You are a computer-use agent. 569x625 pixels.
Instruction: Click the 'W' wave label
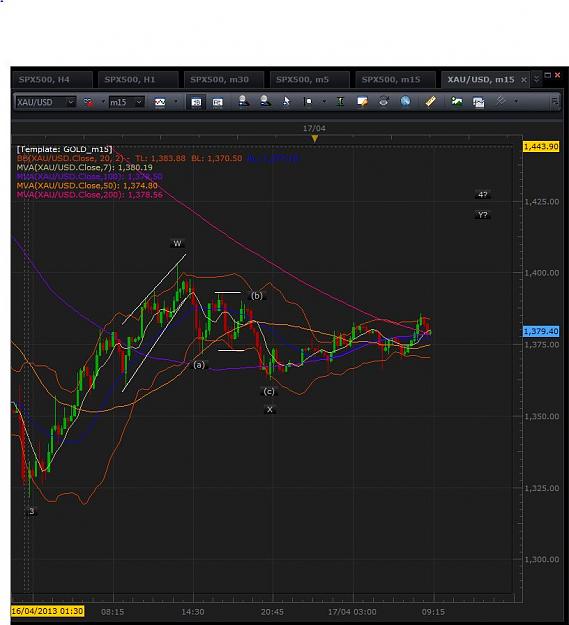(x=177, y=244)
